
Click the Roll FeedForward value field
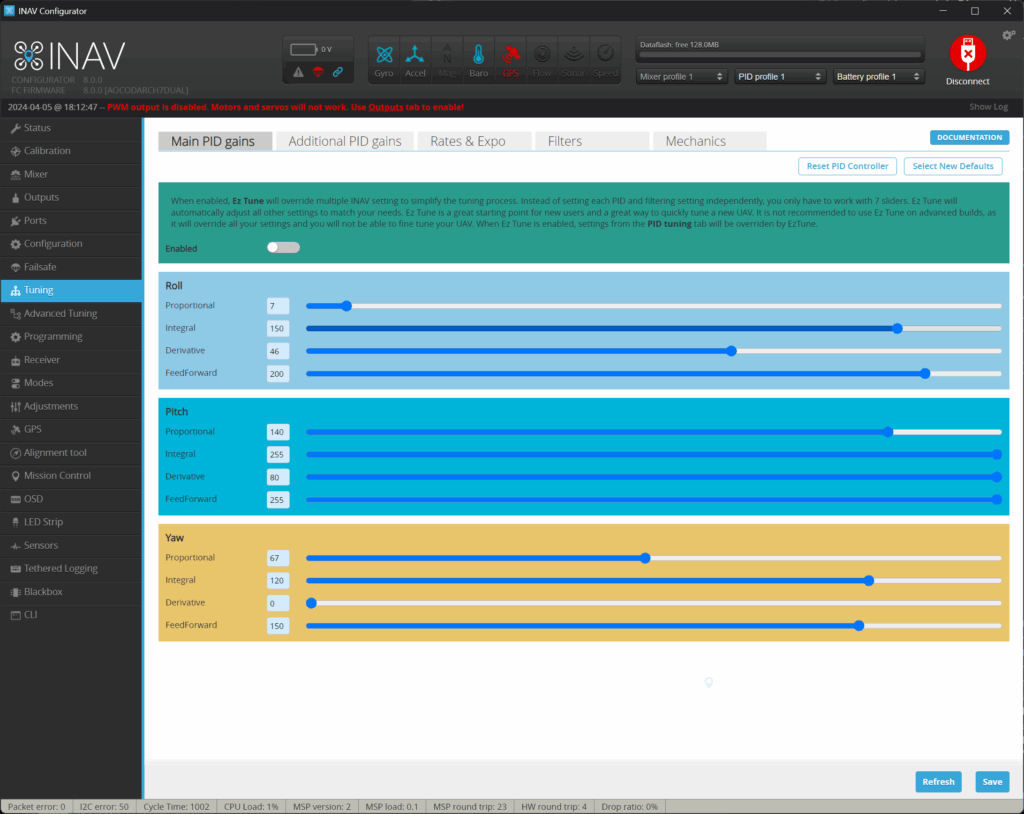(x=278, y=374)
